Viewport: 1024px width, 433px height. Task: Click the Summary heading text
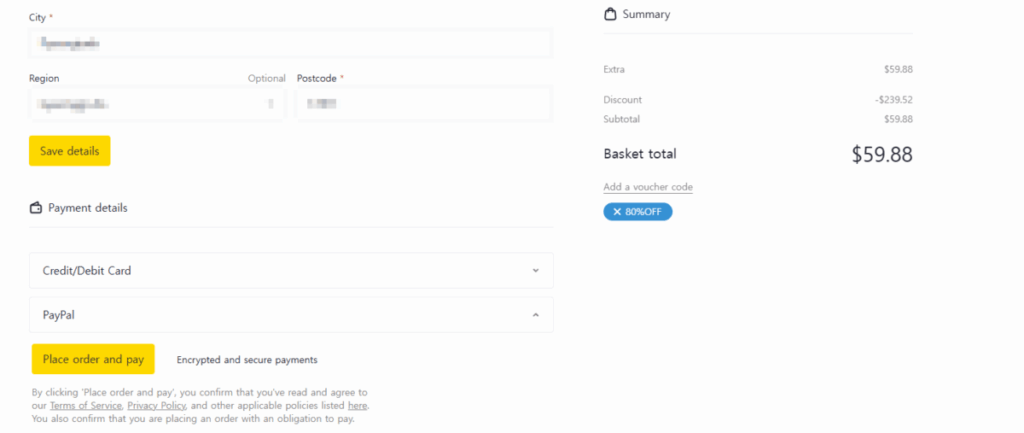[x=646, y=14]
